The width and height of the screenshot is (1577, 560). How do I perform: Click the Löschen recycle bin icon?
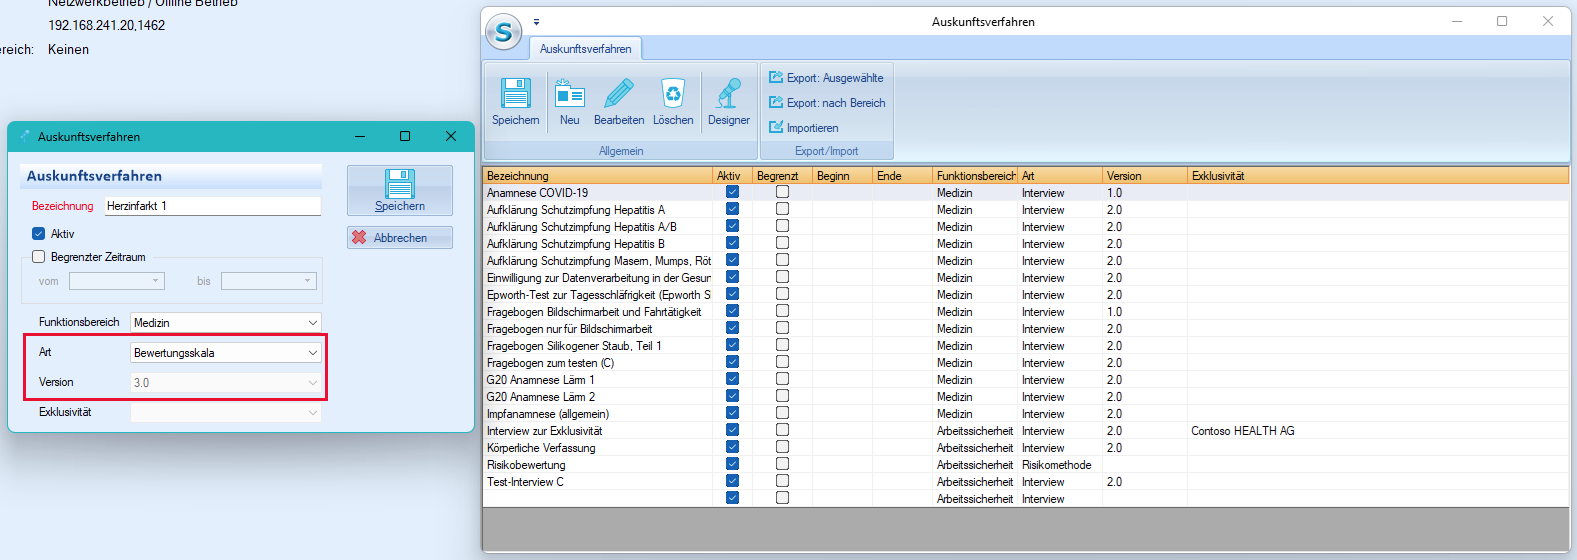point(673,94)
